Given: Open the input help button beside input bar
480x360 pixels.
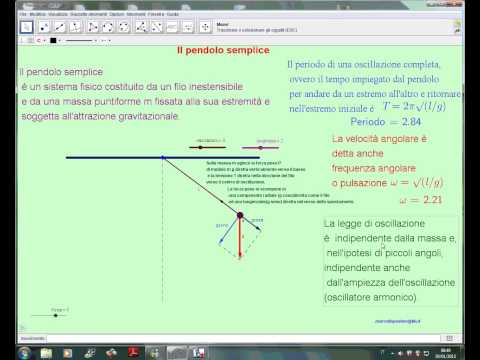Looking at the screenshot, I should (x=449, y=338).
